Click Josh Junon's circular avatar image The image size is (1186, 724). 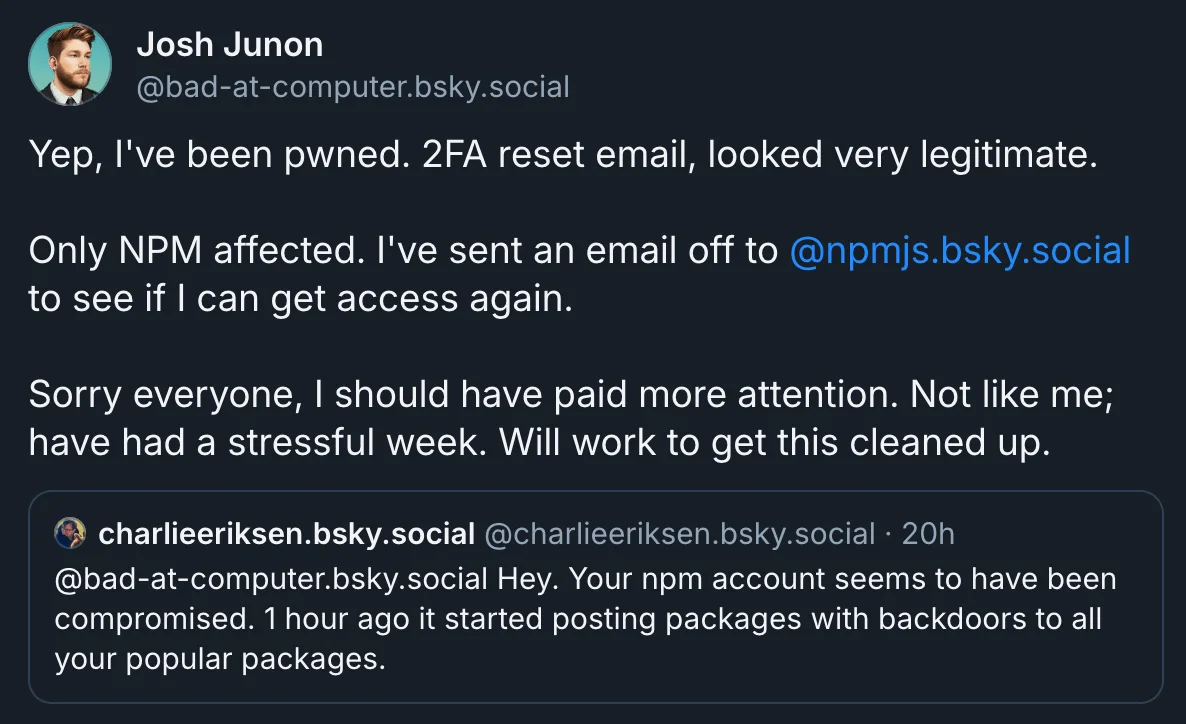tap(70, 63)
